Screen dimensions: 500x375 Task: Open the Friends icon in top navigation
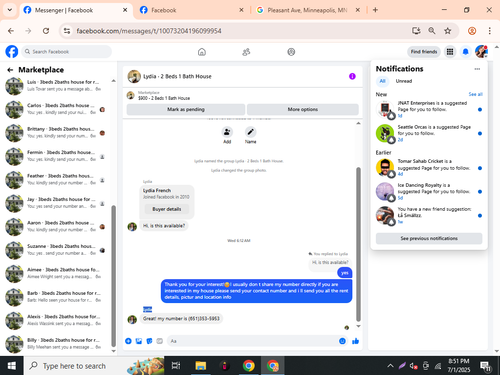pos(246,52)
